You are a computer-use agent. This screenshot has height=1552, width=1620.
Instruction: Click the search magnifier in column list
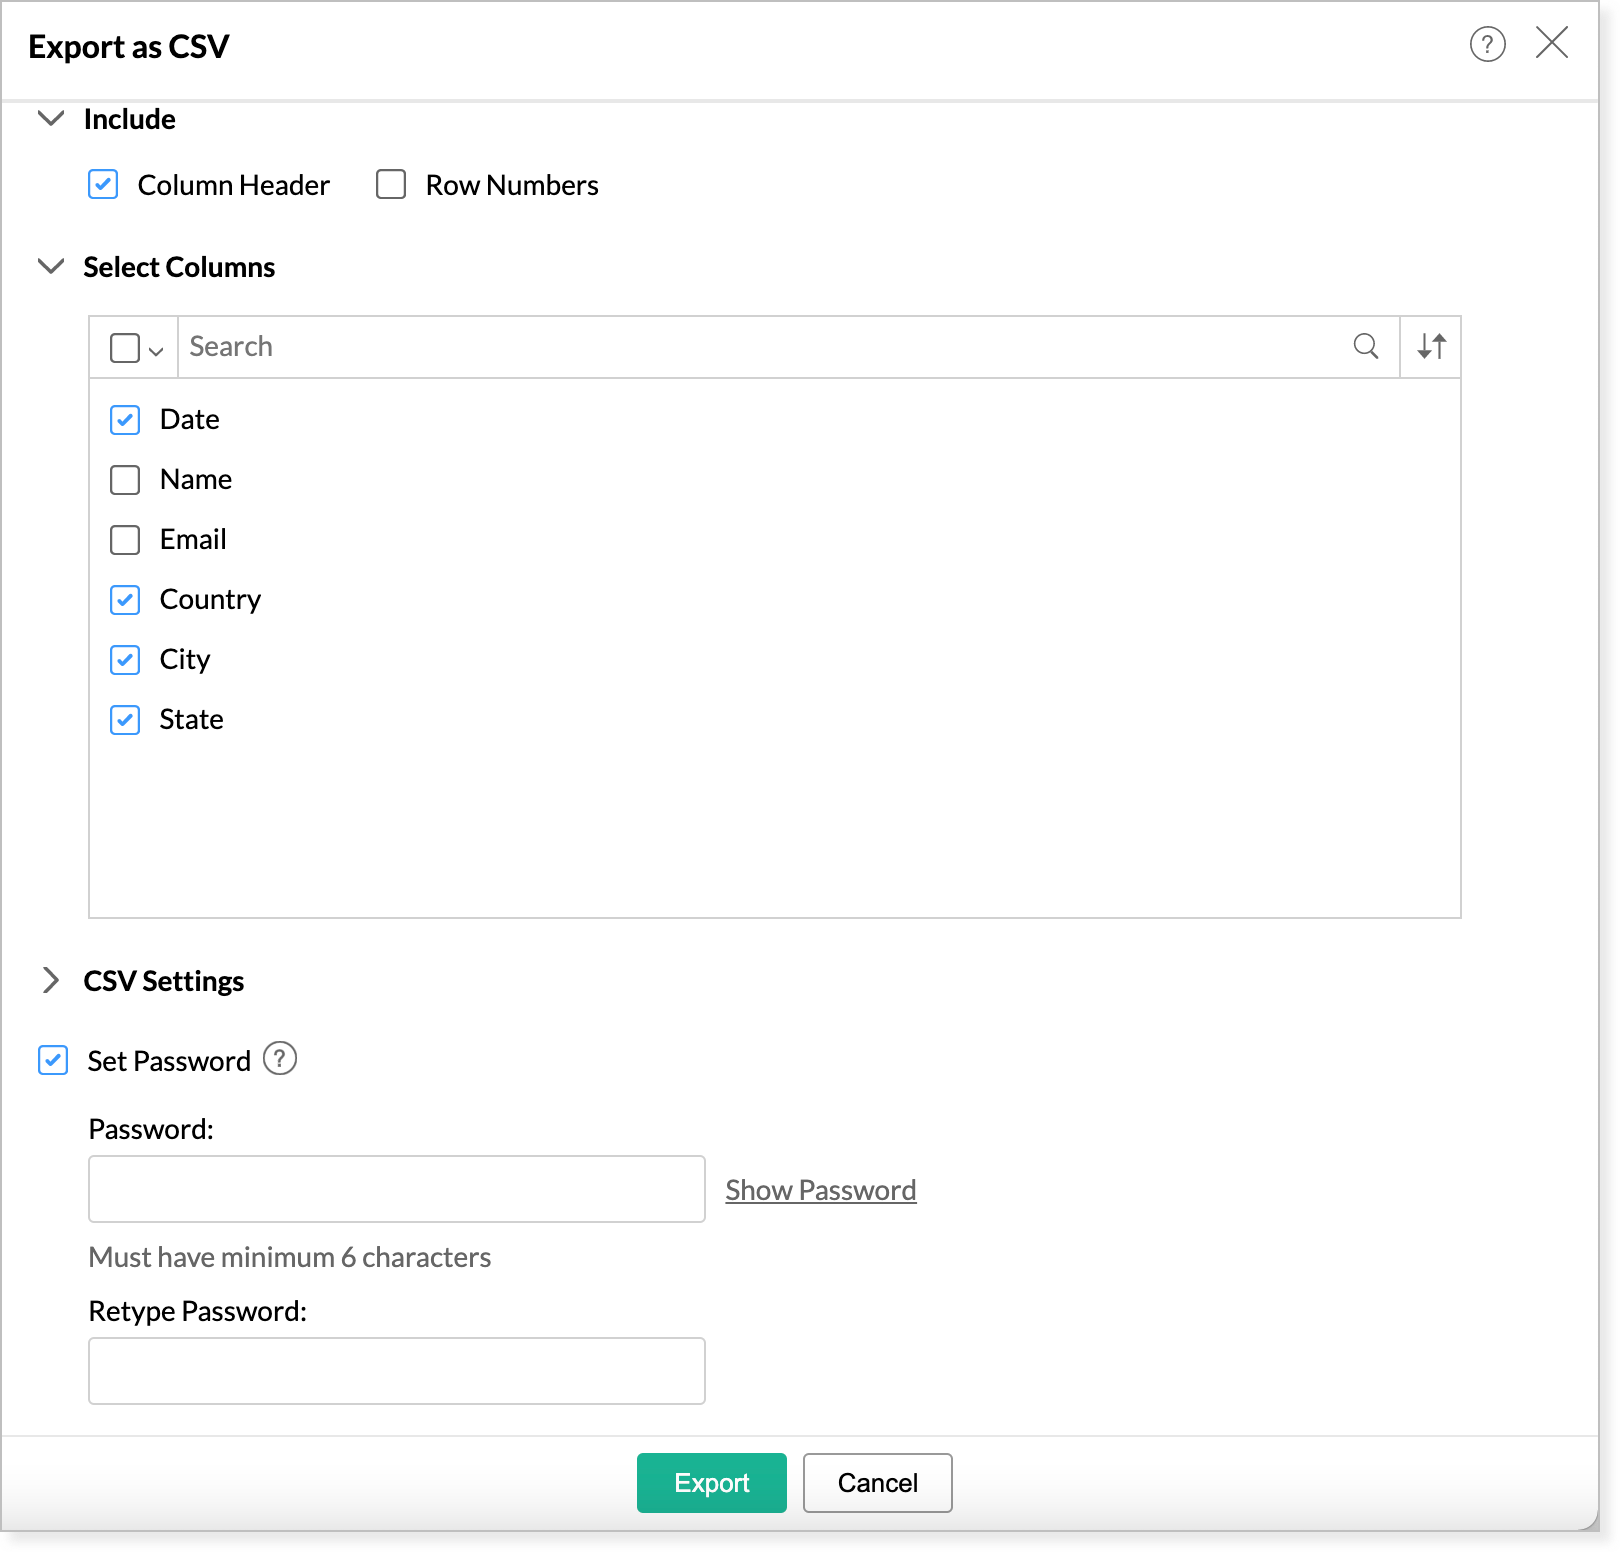[1364, 347]
